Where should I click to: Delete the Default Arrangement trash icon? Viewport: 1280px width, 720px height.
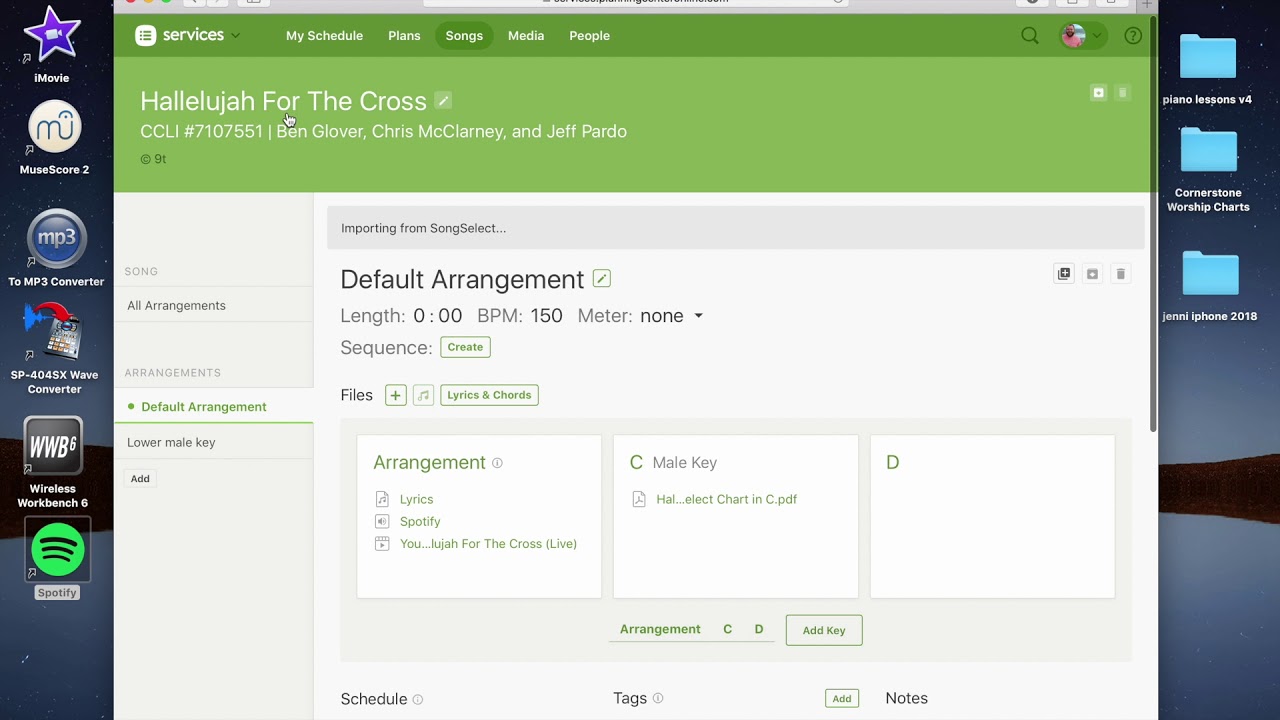[x=1120, y=274]
